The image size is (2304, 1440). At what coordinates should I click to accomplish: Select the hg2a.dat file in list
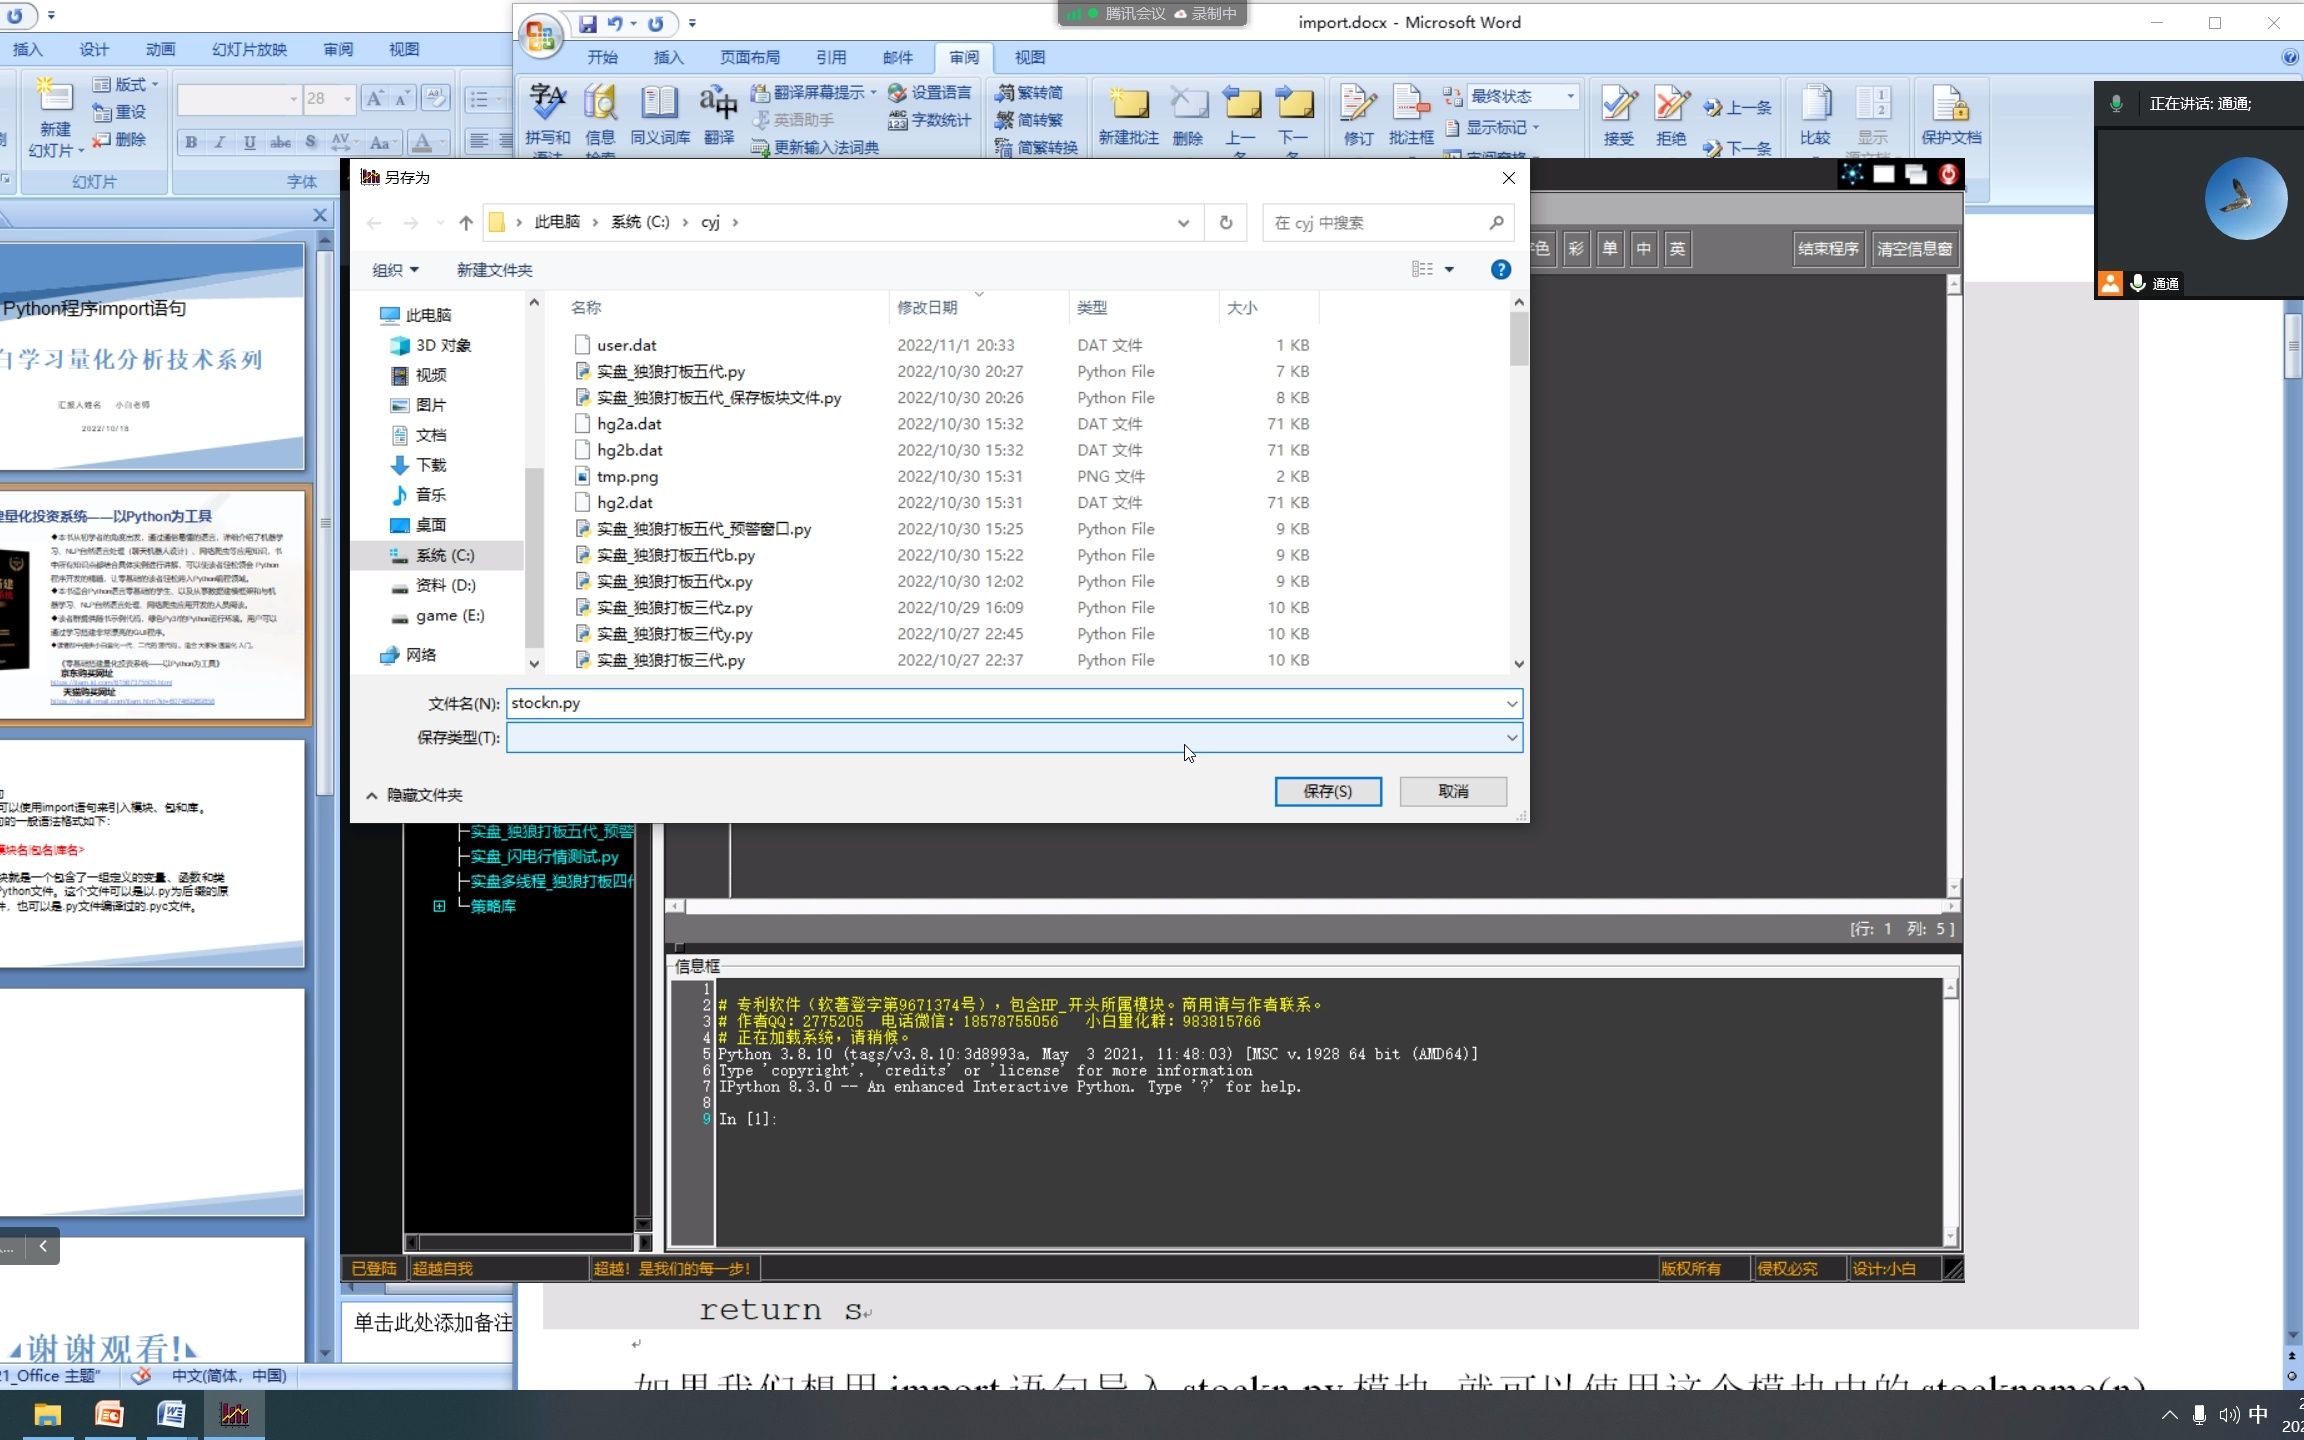629,424
